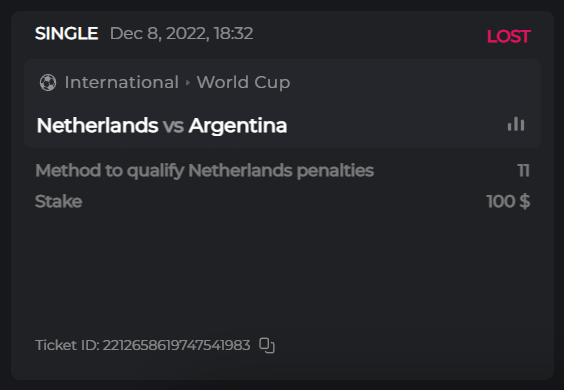Image resolution: width=564 pixels, height=390 pixels.
Task: Open match statistics bar chart icon
Action: [516, 124]
